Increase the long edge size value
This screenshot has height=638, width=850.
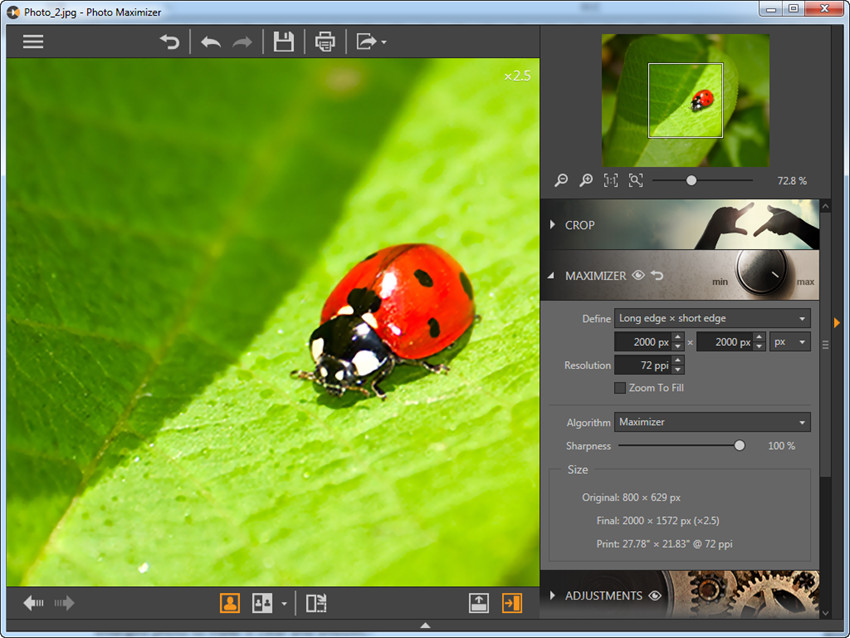pos(678,337)
